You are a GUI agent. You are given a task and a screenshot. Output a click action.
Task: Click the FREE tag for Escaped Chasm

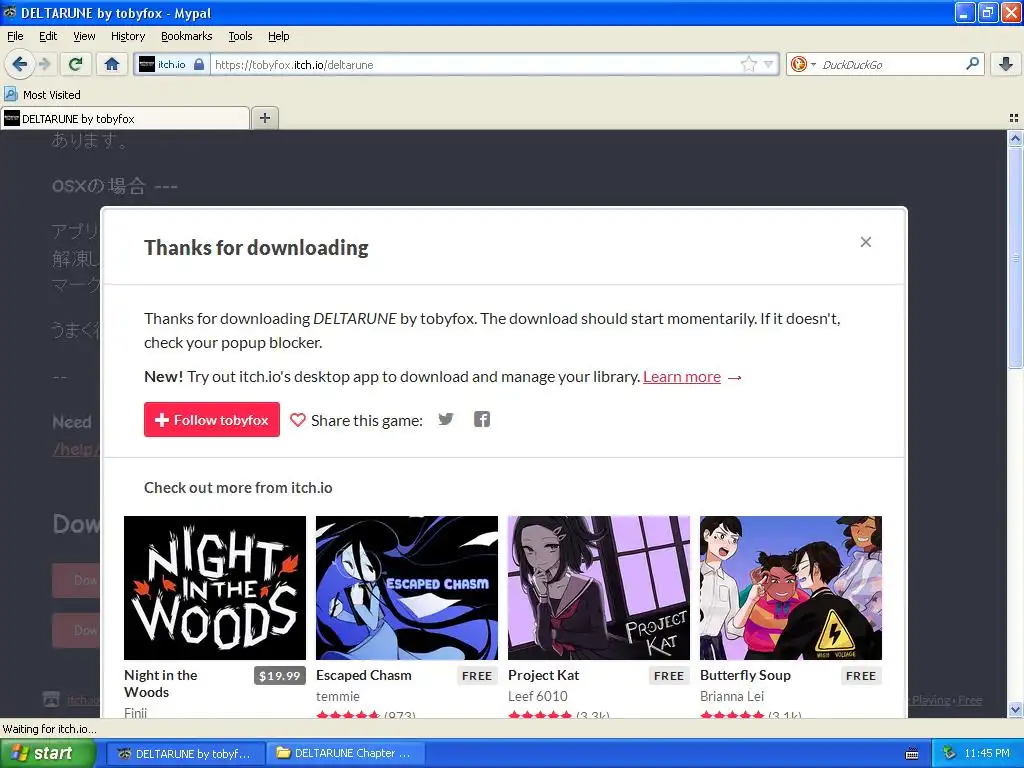[477, 676]
